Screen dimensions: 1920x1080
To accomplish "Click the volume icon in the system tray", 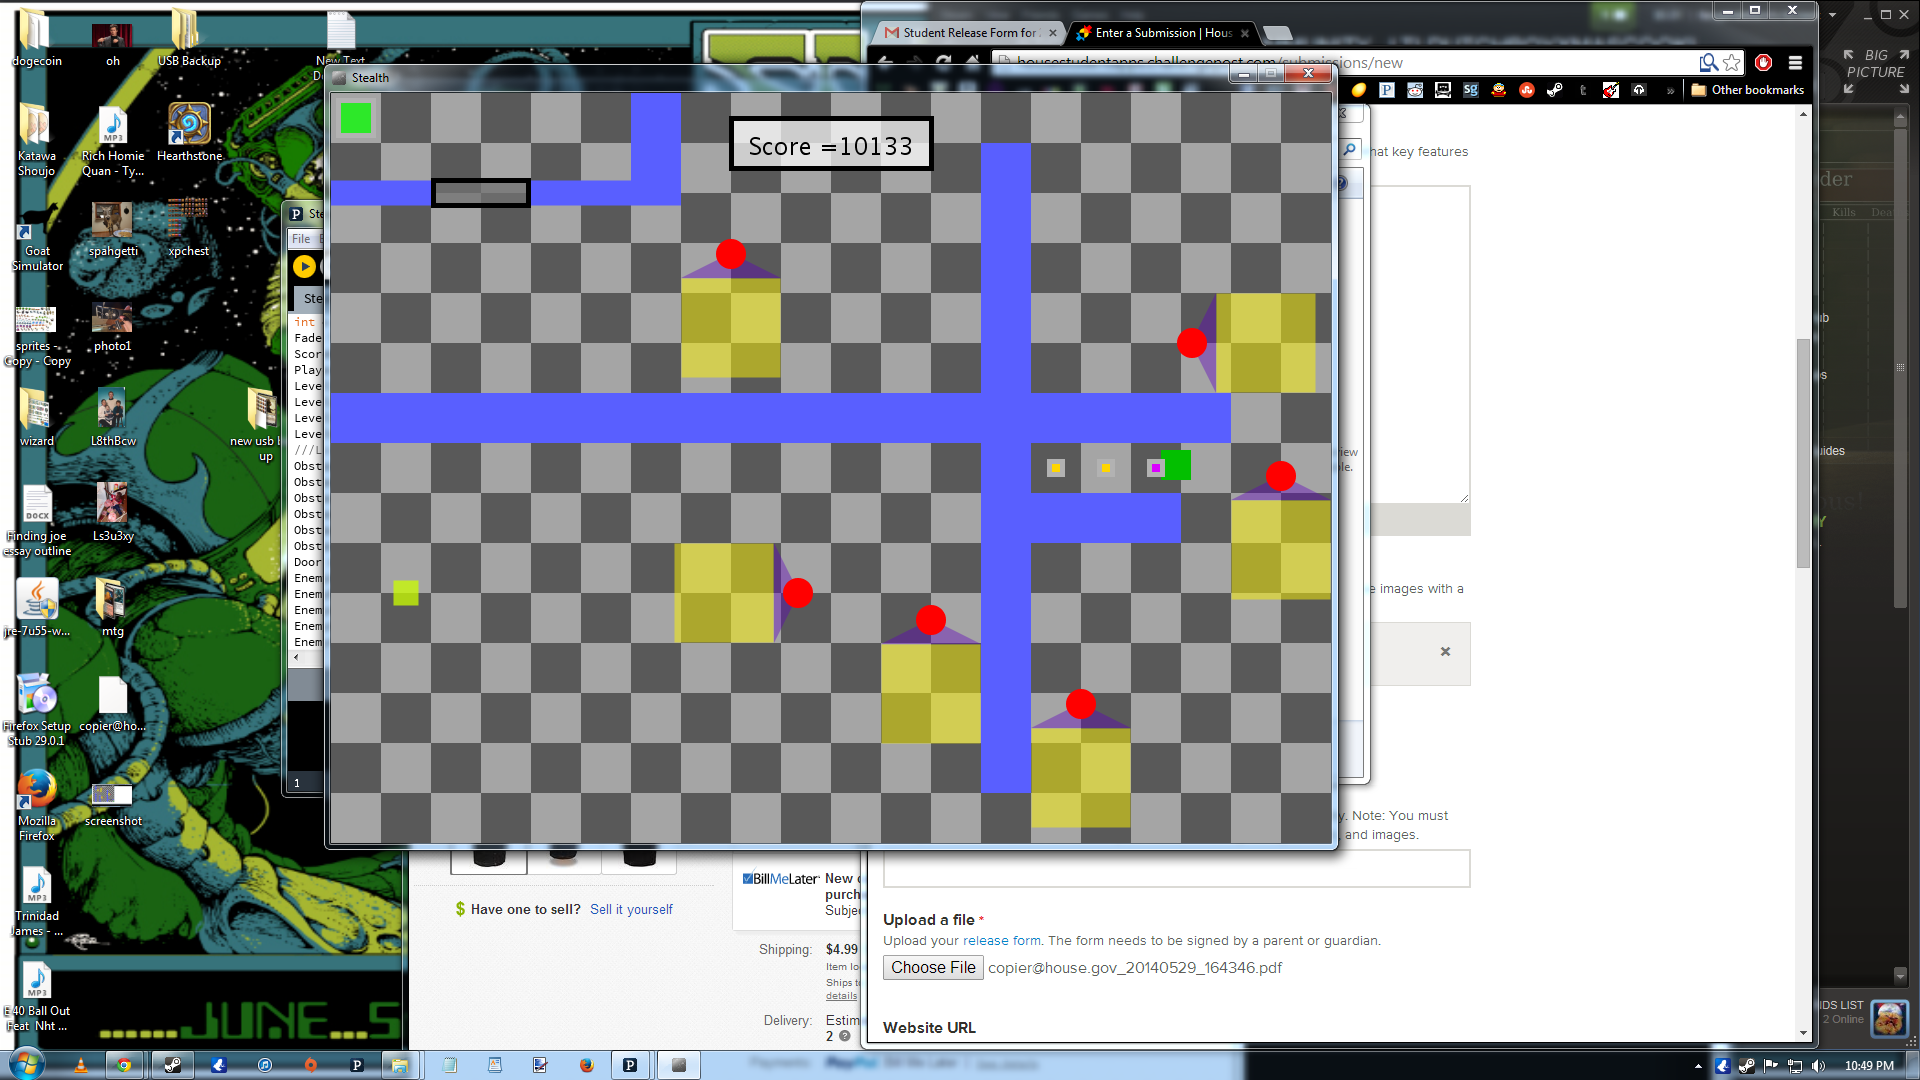I will tap(1819, 1066).
